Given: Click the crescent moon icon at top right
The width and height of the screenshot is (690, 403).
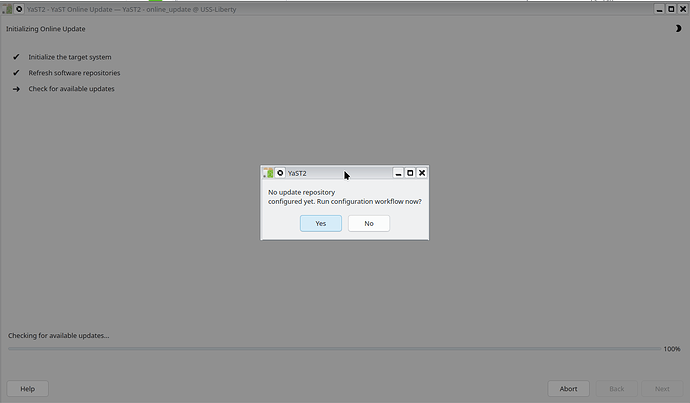Looking at the screenshot, I should pos(678,29).
